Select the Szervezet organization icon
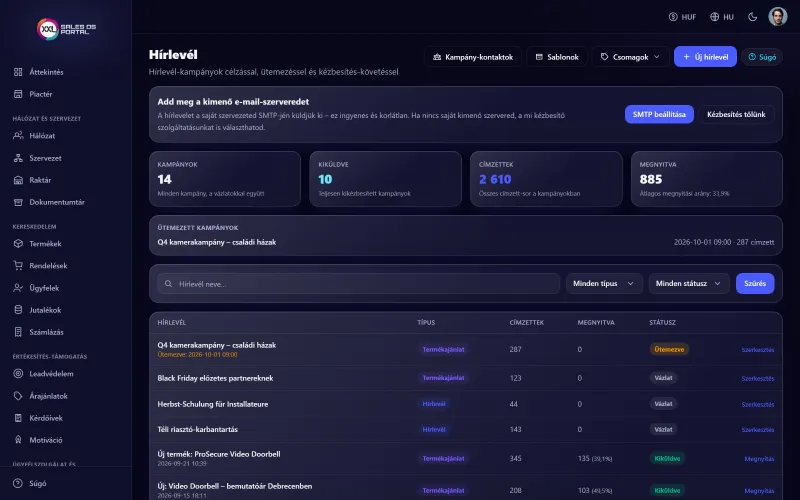800x500 pixels. (18, 158)
